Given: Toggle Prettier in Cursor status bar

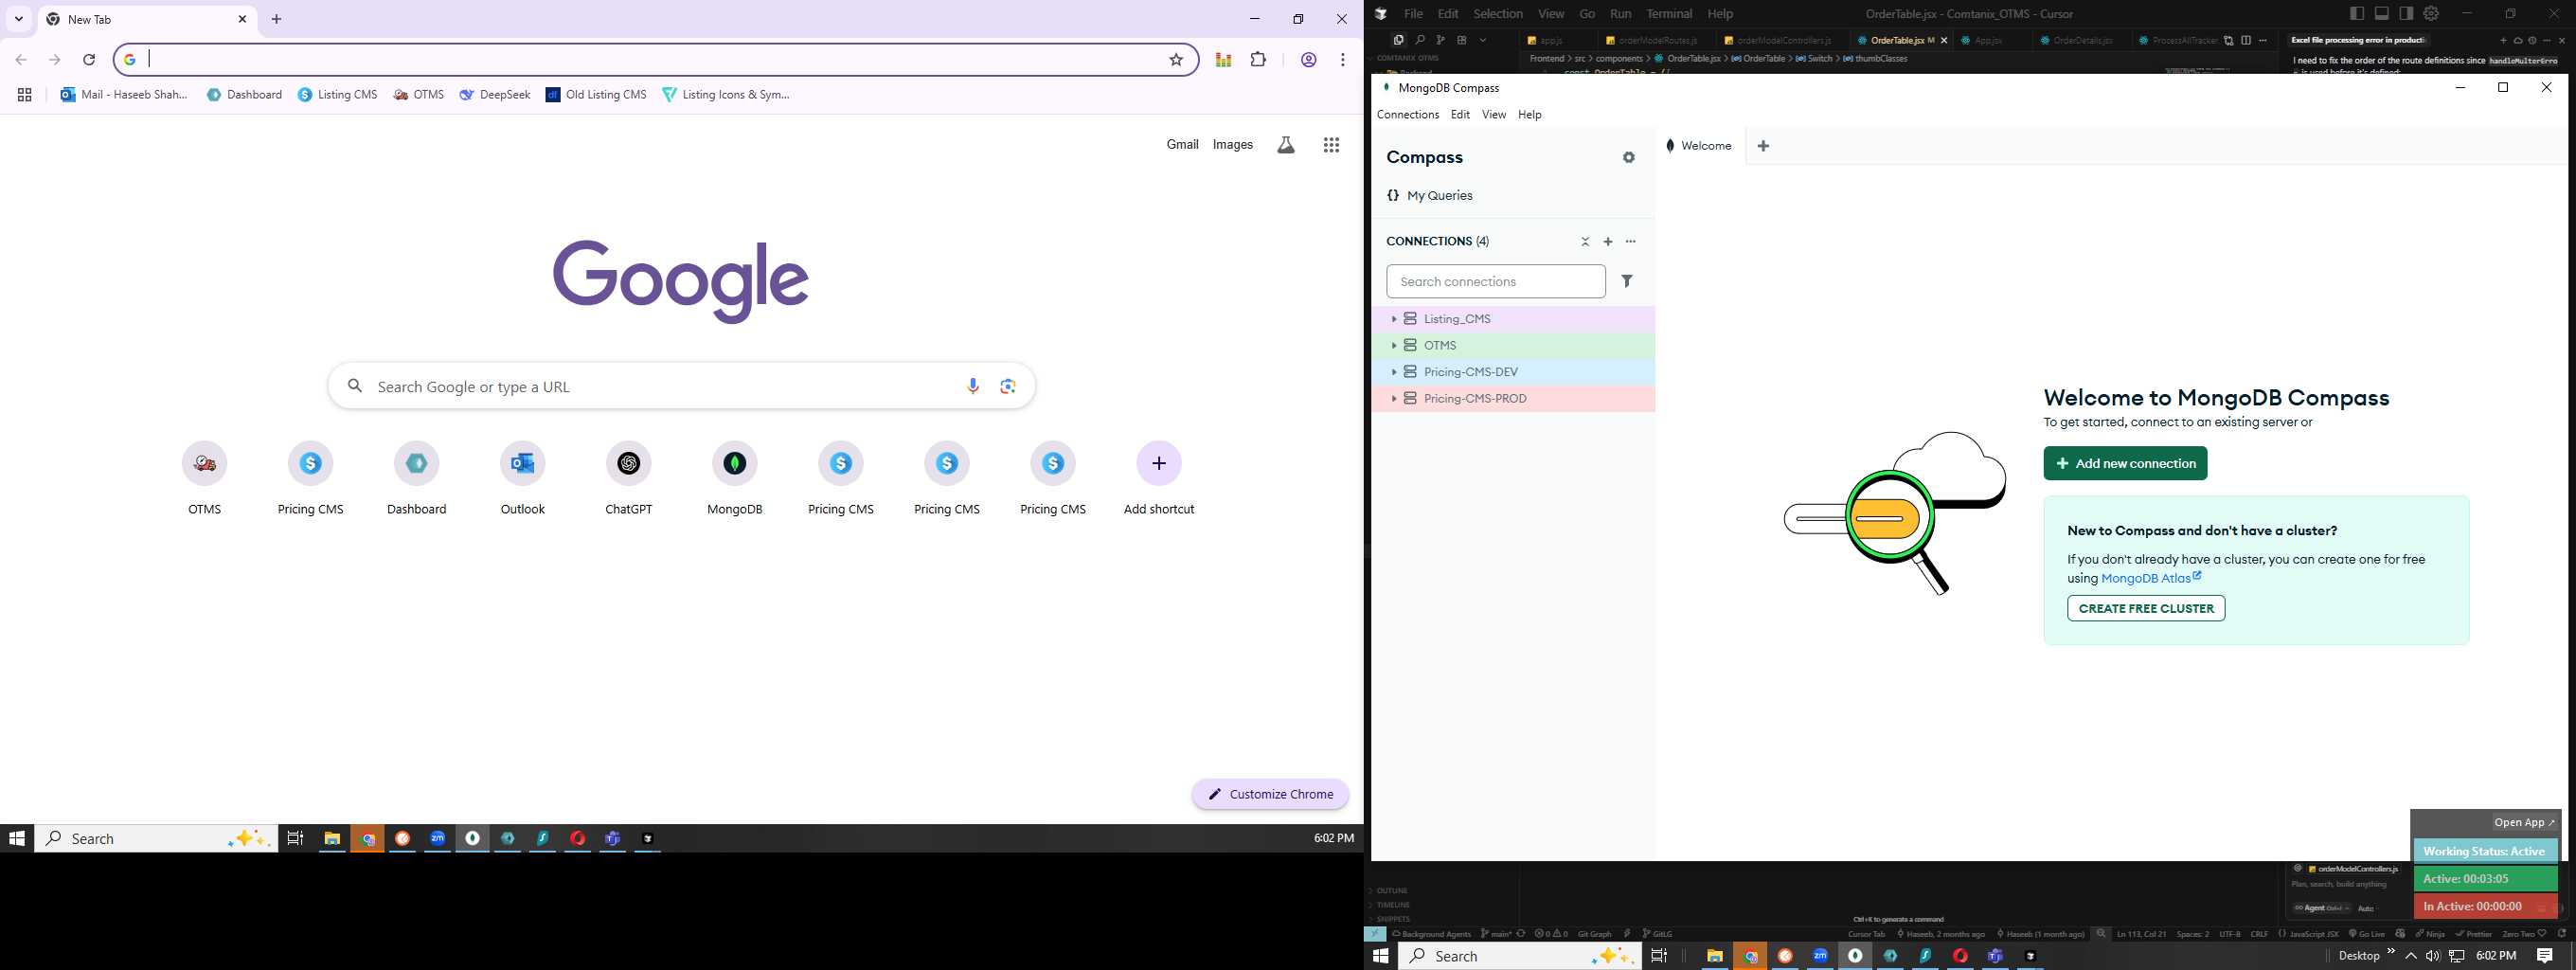Looking at the screenshot, I should [2473, 934].
